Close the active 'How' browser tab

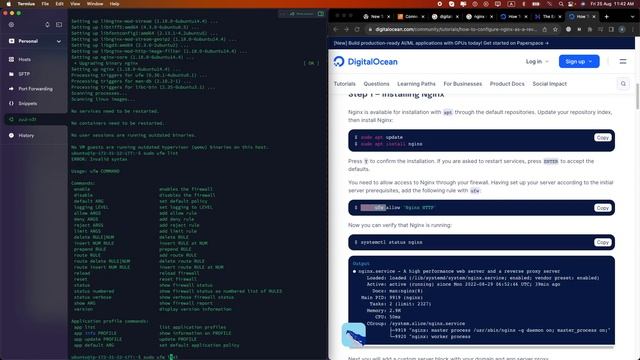594,17
